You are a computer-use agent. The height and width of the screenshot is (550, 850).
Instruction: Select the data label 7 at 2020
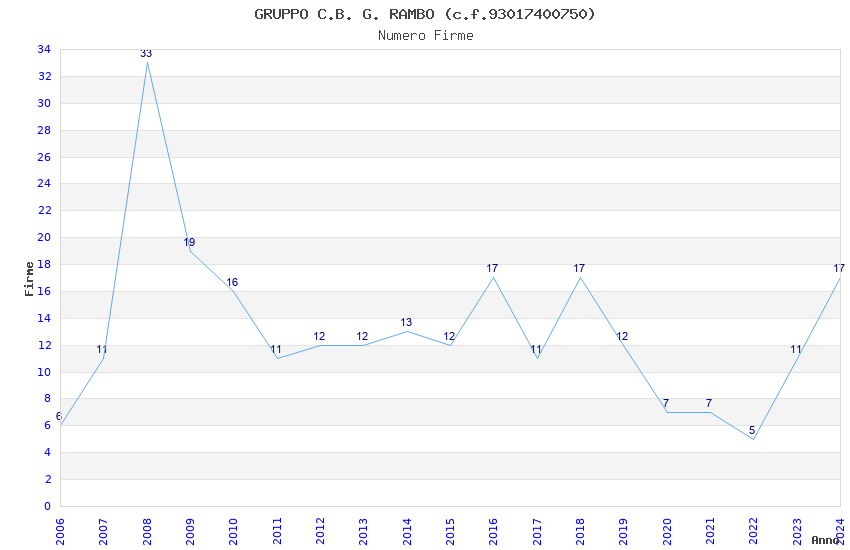[666, 403]
